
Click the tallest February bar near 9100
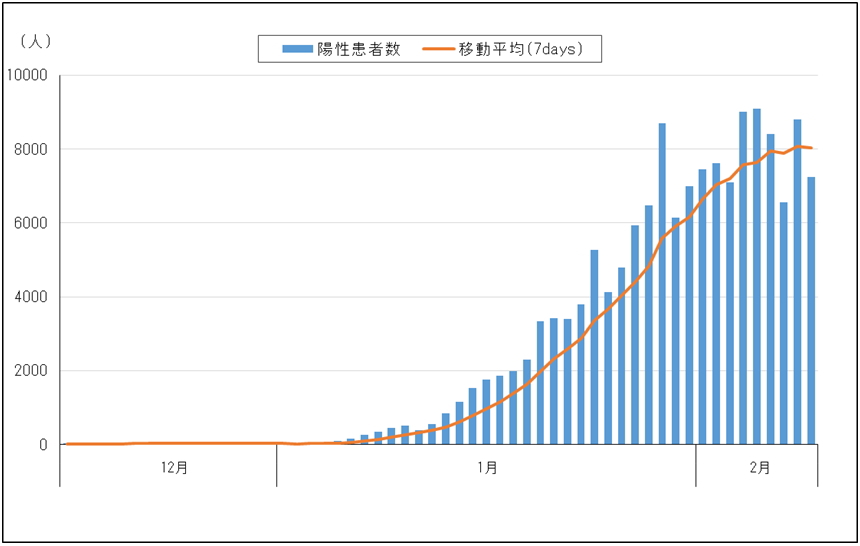pos(757,277)
